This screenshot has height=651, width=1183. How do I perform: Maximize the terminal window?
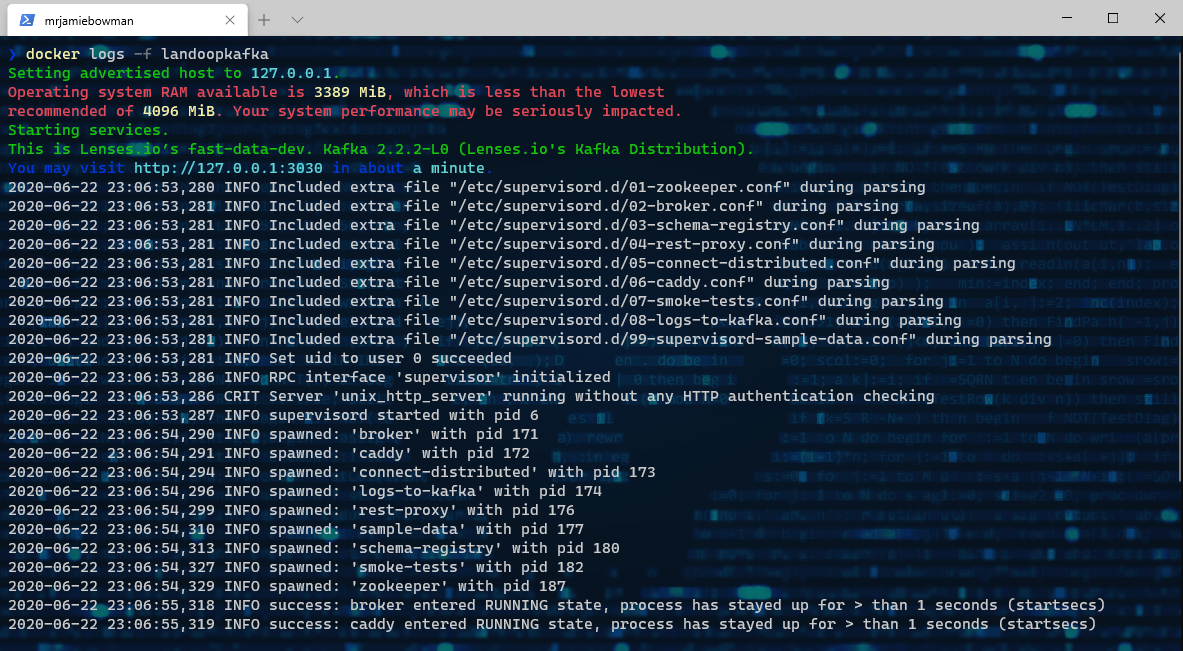click(x=1113, y=18)
